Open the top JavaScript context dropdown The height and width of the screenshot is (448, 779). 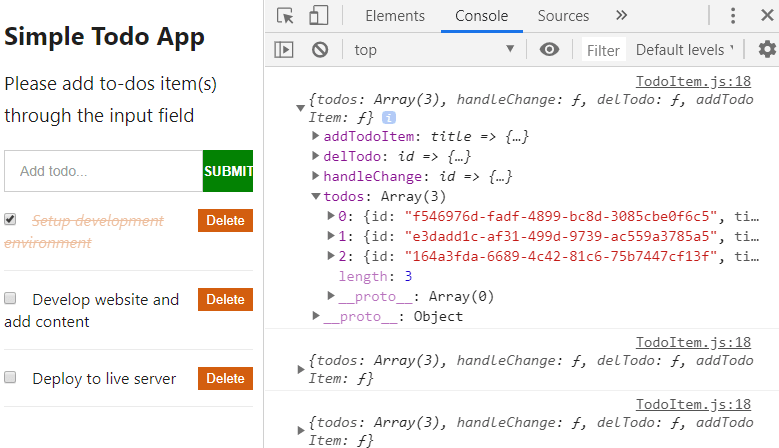pos(434,50)
